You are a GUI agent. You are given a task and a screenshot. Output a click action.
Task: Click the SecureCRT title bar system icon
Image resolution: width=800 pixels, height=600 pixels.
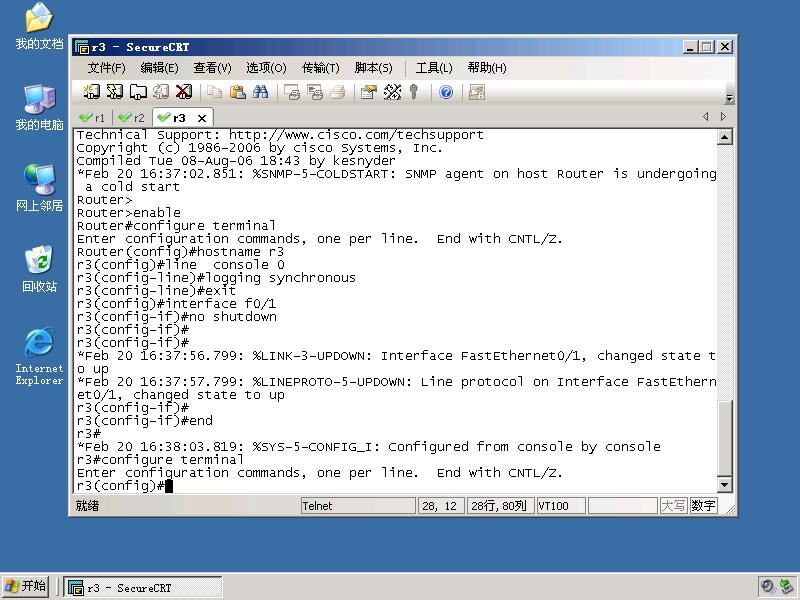click(82, 47)
